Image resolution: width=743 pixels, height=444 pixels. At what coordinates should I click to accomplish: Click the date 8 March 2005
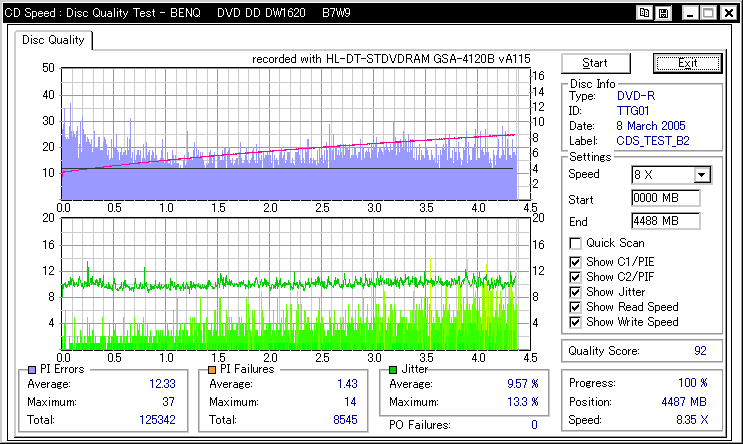tap(651, 126)
